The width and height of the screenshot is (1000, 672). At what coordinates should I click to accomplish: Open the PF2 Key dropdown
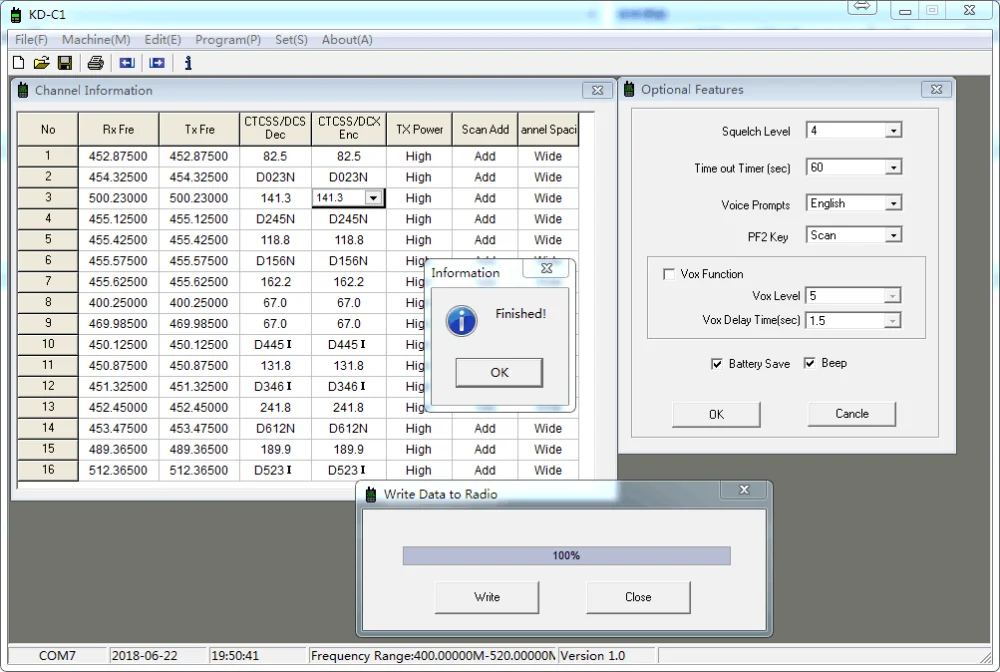tap(893, 236)
